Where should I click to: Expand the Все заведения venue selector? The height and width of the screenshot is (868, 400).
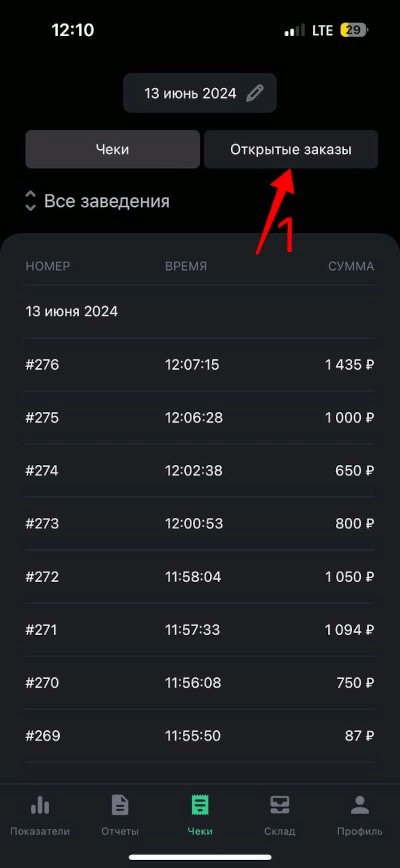(x=97, y=201)
